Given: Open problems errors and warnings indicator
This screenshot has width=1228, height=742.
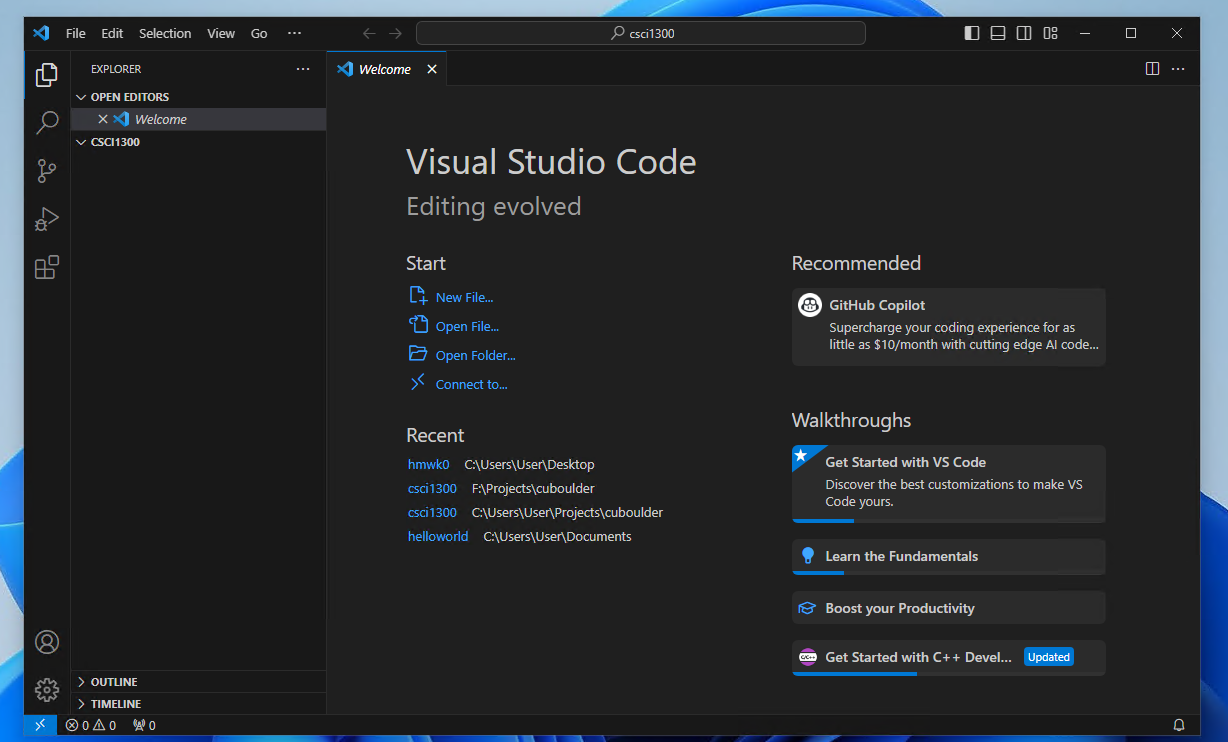Looking at the screenshot, I should [x=91, y=725].
